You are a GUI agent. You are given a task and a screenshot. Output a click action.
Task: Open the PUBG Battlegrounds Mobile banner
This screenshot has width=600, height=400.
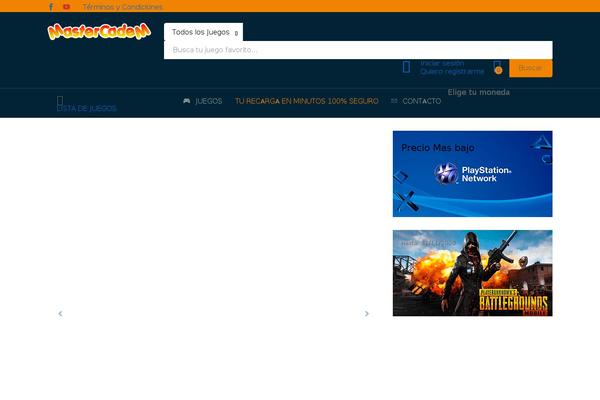(473, 273)
